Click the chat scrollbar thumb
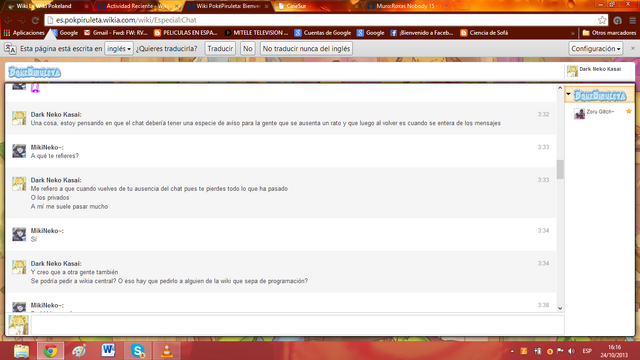This screenshot has width=640, height=360. (560, 169)
